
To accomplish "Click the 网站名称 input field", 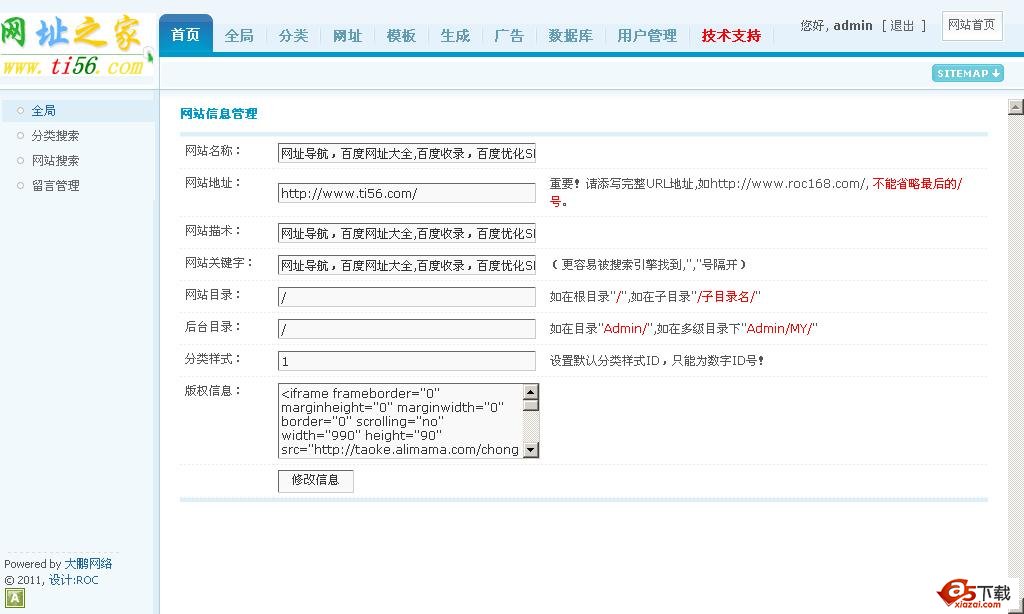I will 407,154.
